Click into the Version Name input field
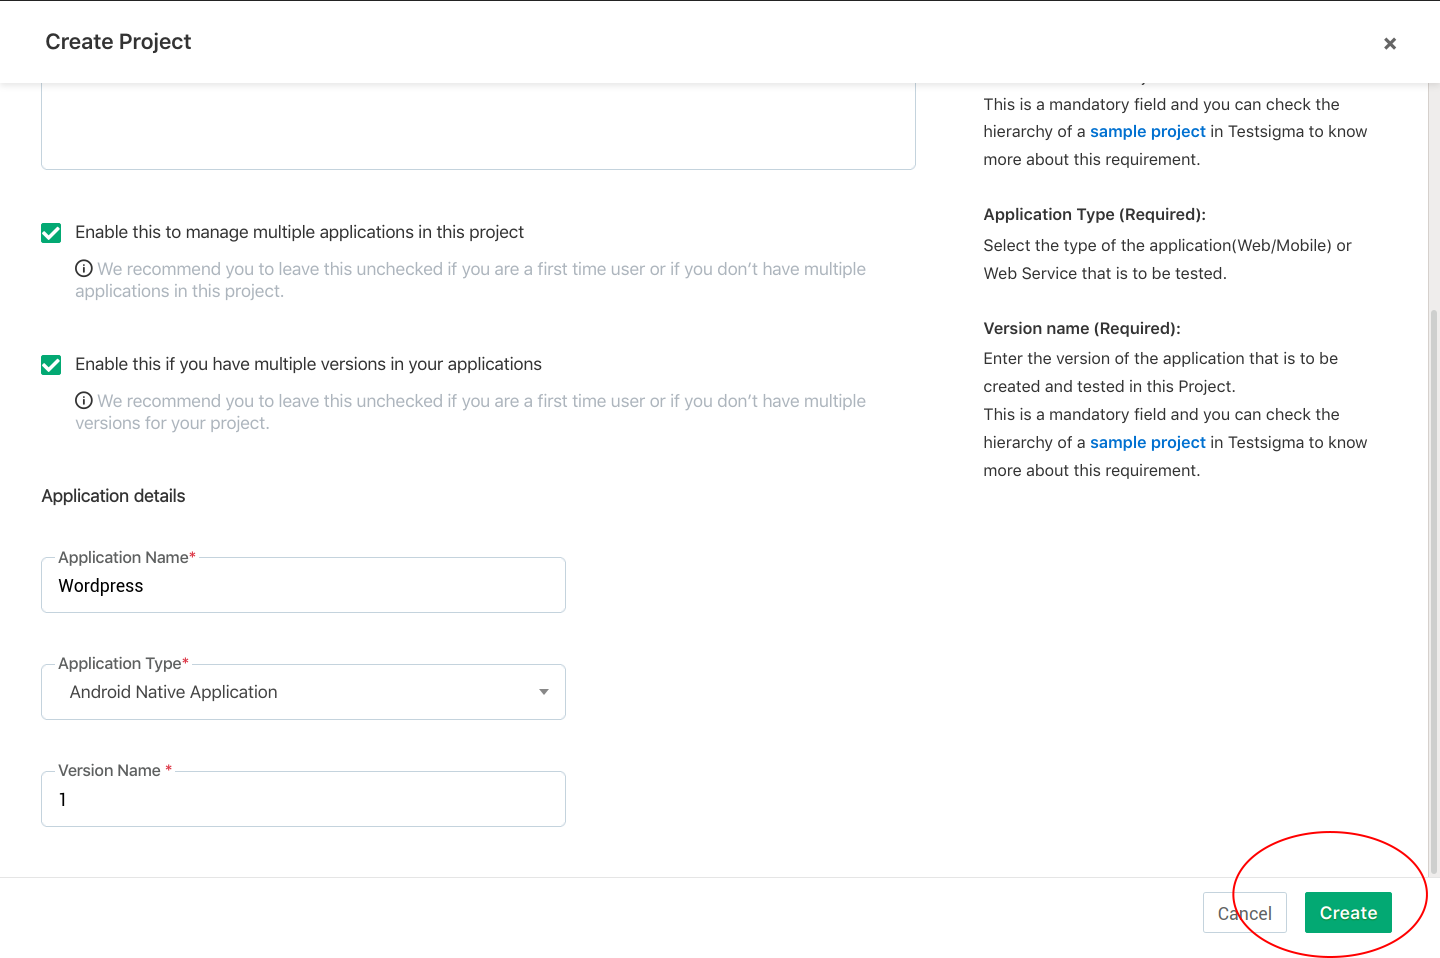Viewport: 1440px width, 958px height. coord(303,800)
